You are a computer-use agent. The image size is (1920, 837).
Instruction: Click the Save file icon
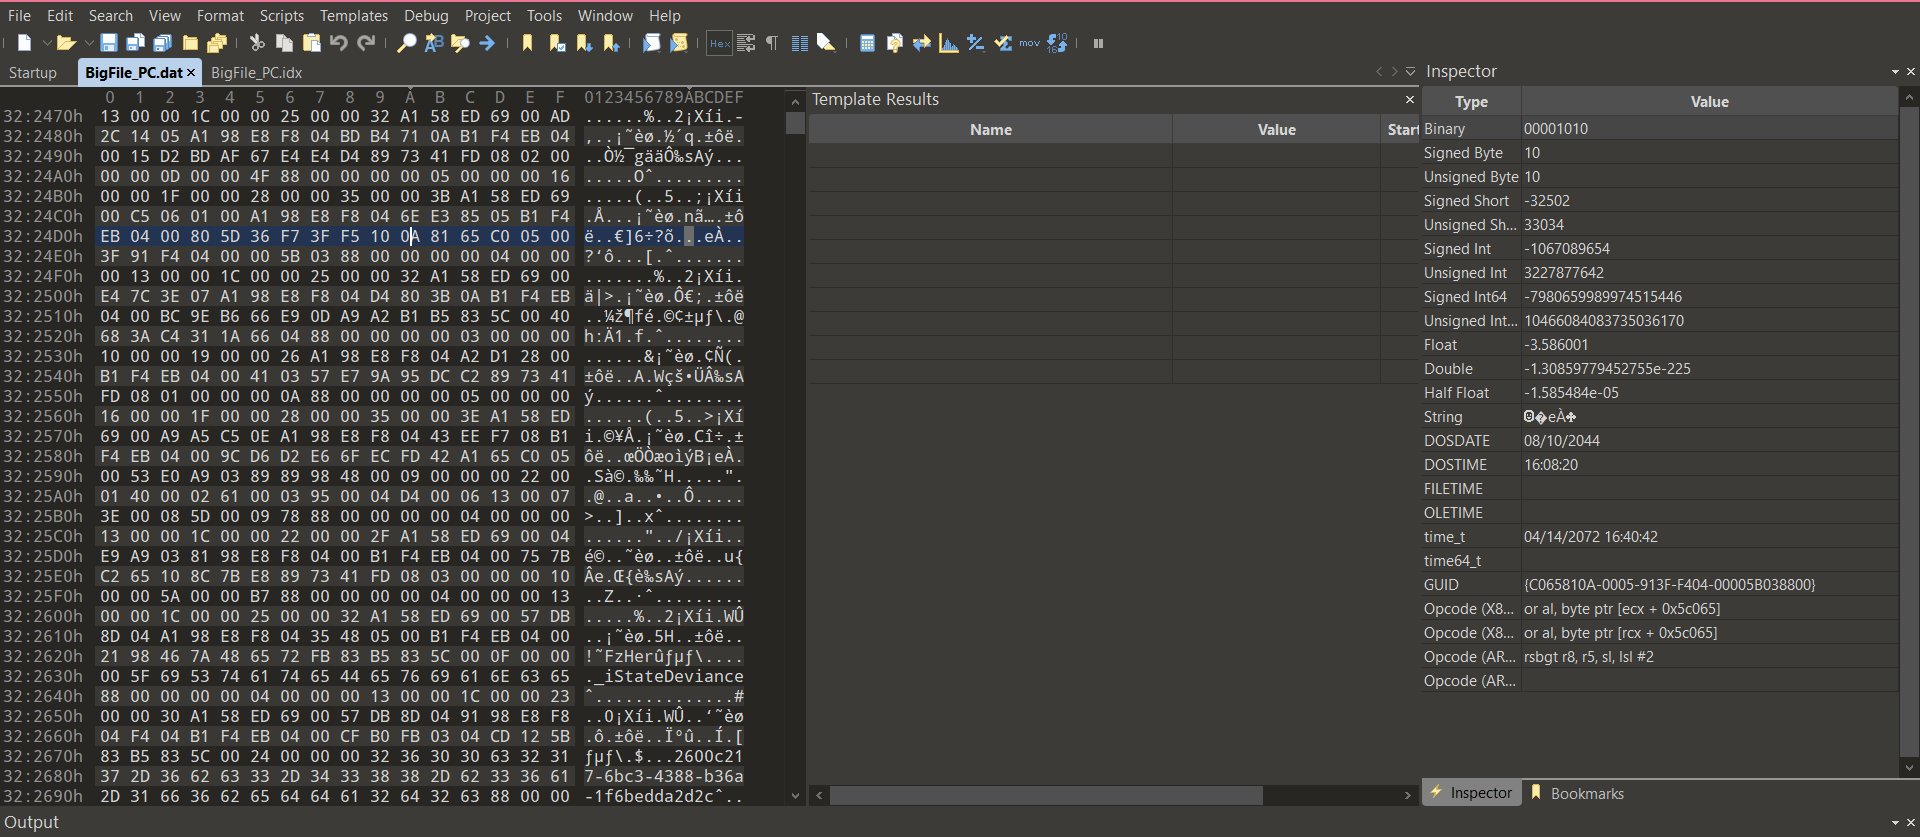point(109,43)
